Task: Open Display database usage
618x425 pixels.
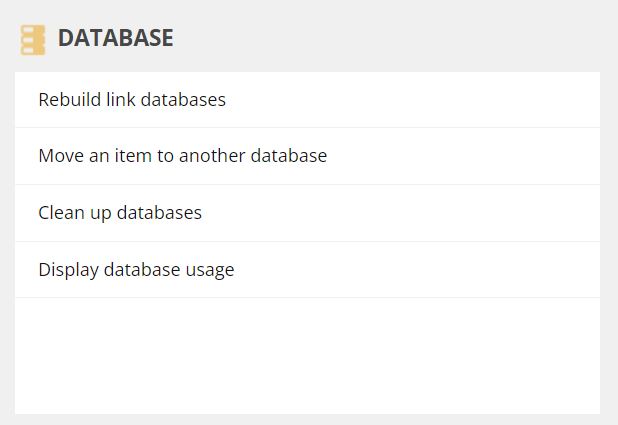Action: pos(307,270)
